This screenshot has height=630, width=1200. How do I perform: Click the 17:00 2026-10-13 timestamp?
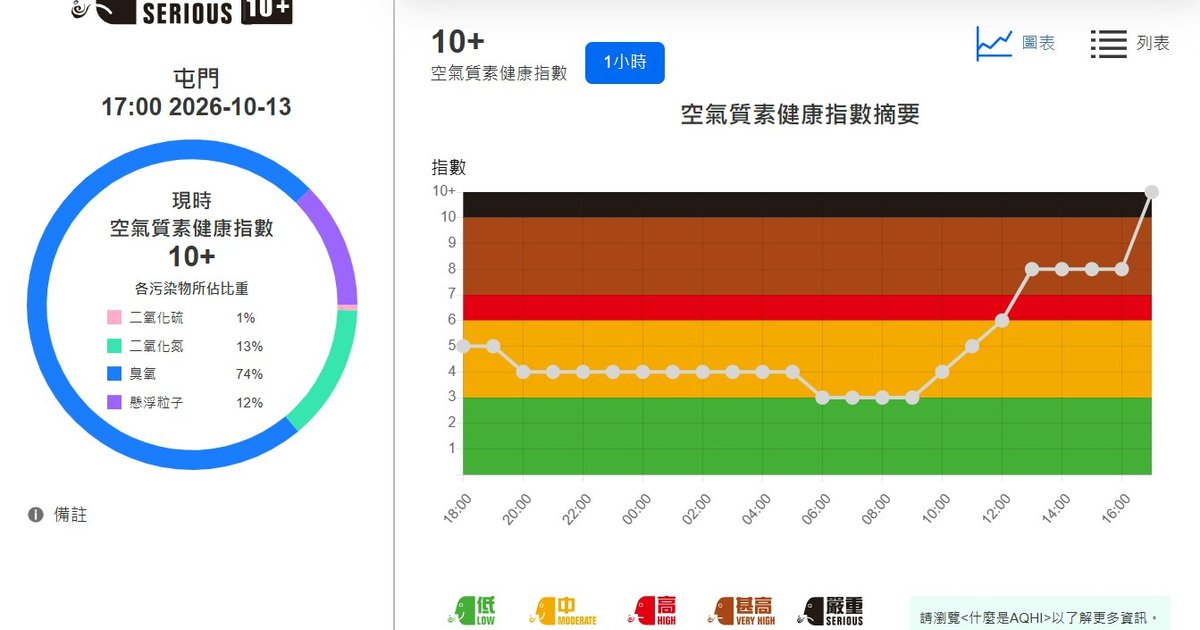coord(196,106)
